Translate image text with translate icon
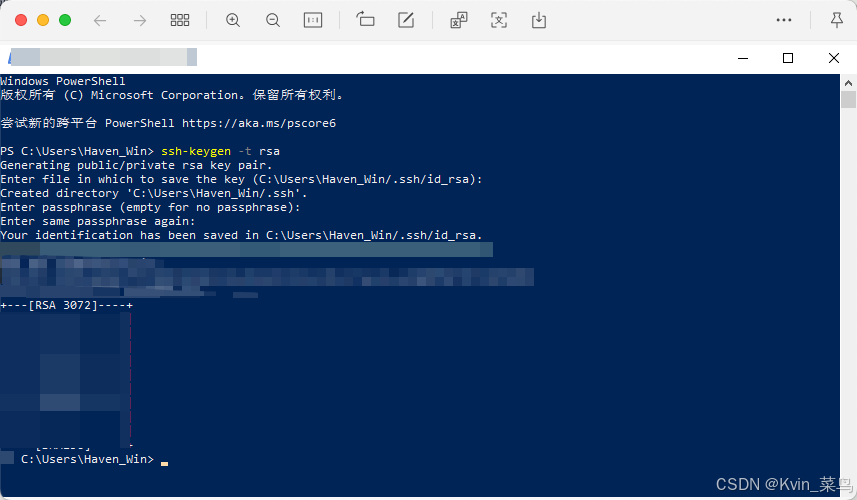Screen dimensions: 857x500 (459, 20)
